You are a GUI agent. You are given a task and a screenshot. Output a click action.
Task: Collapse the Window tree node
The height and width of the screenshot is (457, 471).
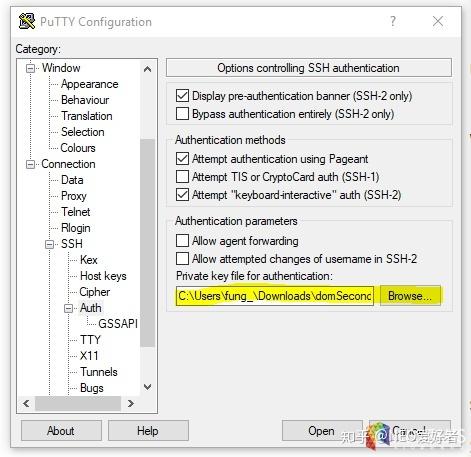(30, 68)
